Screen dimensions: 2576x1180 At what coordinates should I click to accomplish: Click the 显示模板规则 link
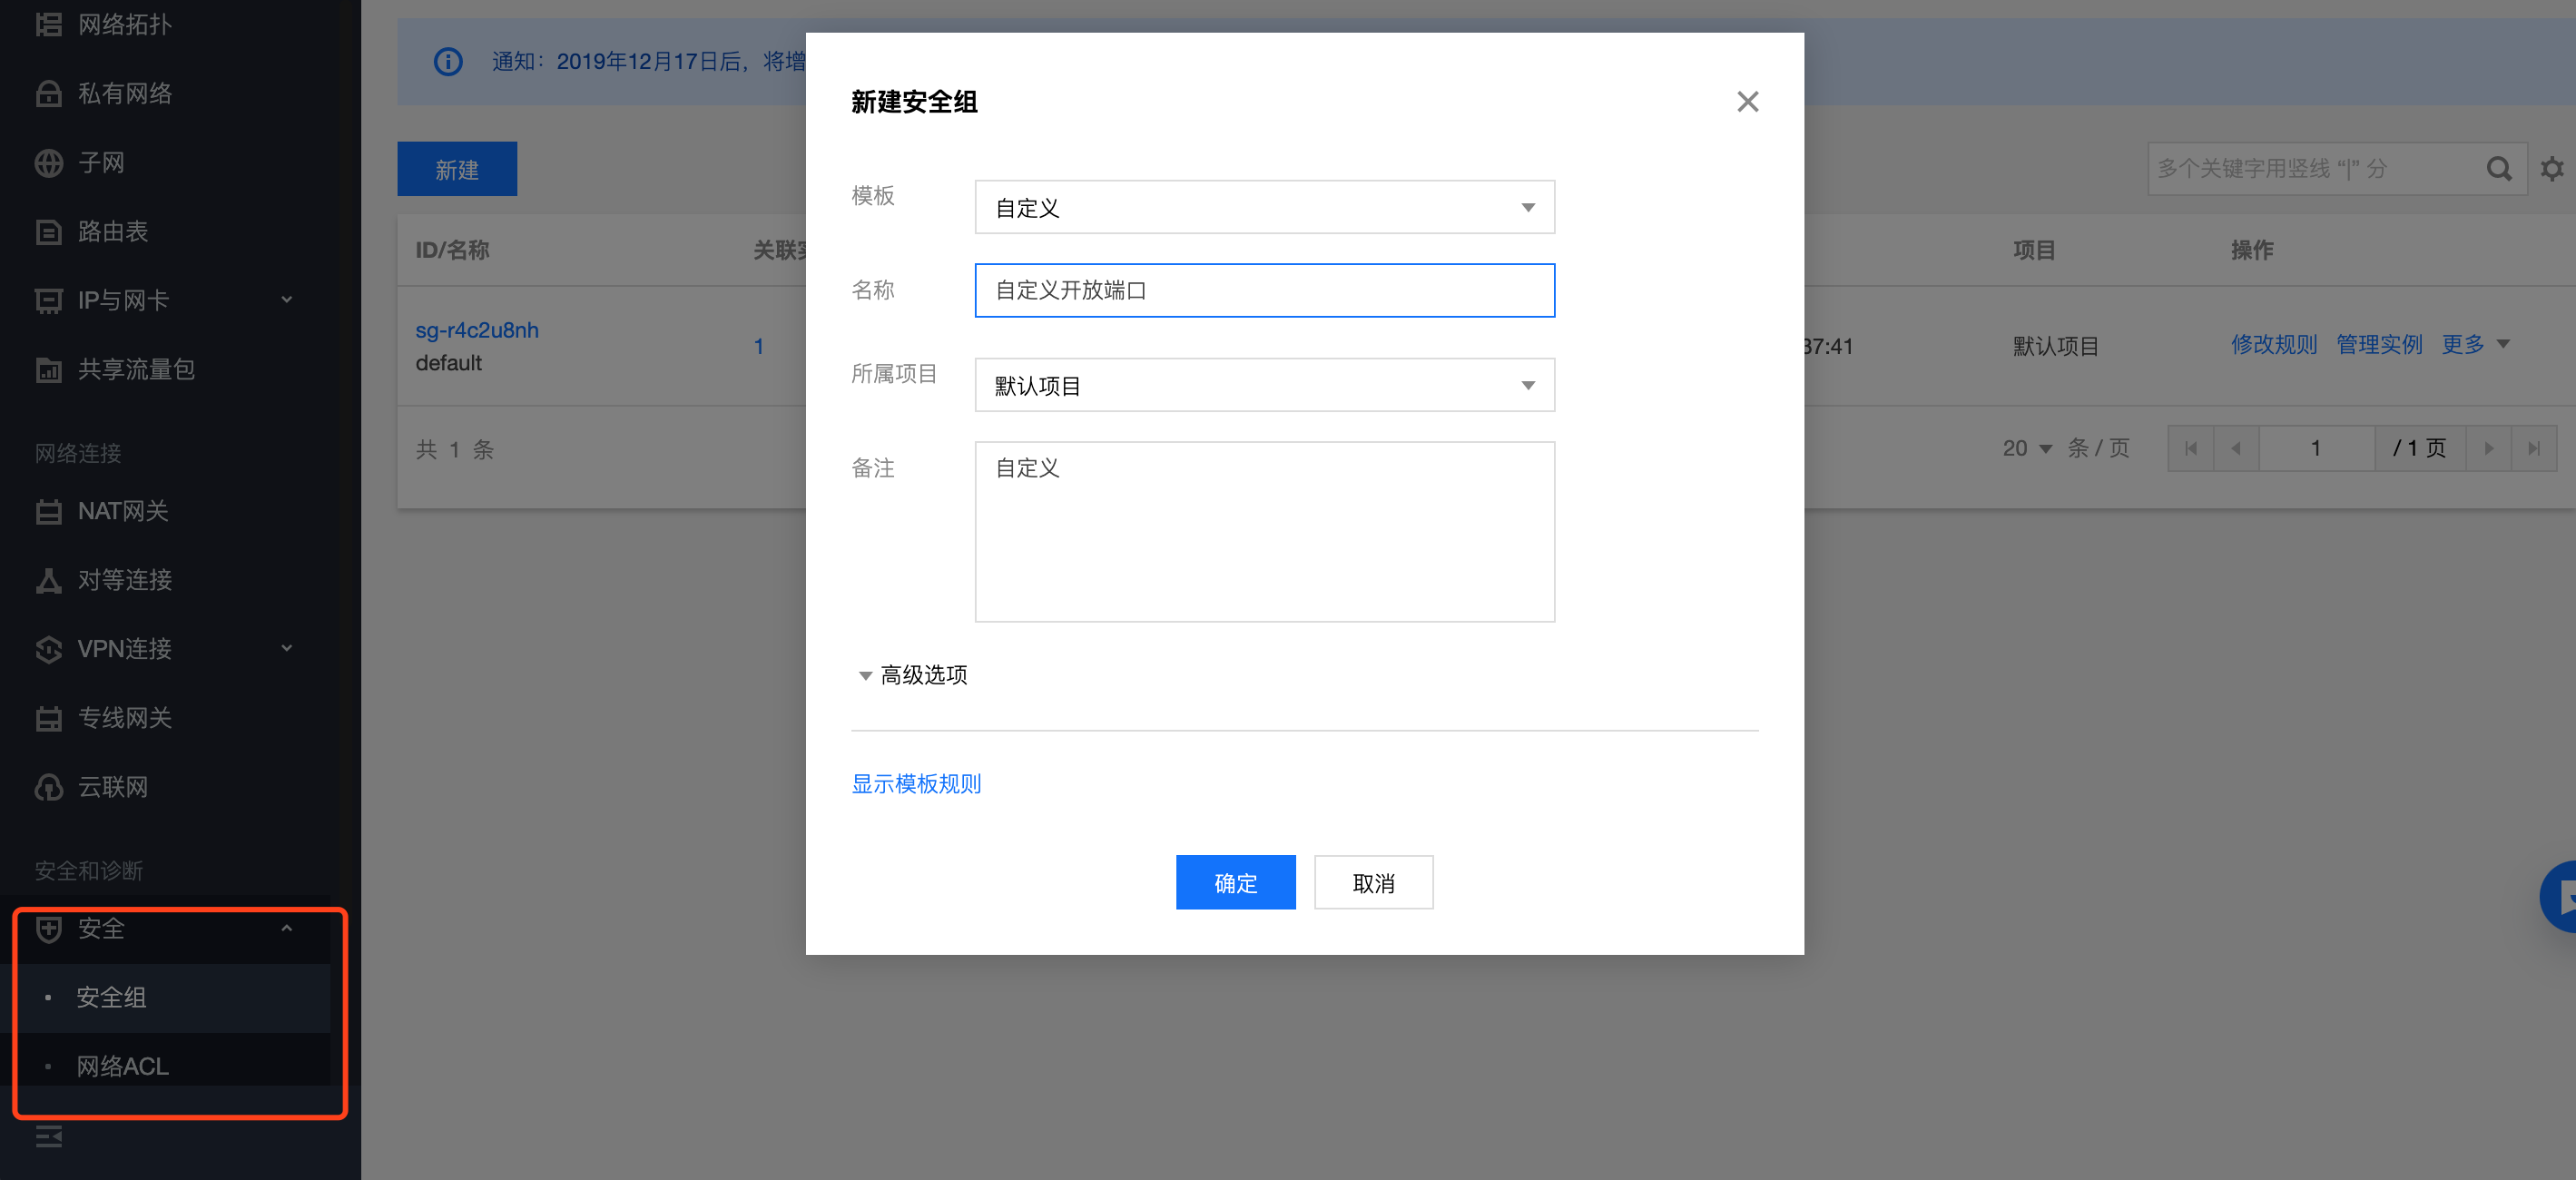[916, 784]
